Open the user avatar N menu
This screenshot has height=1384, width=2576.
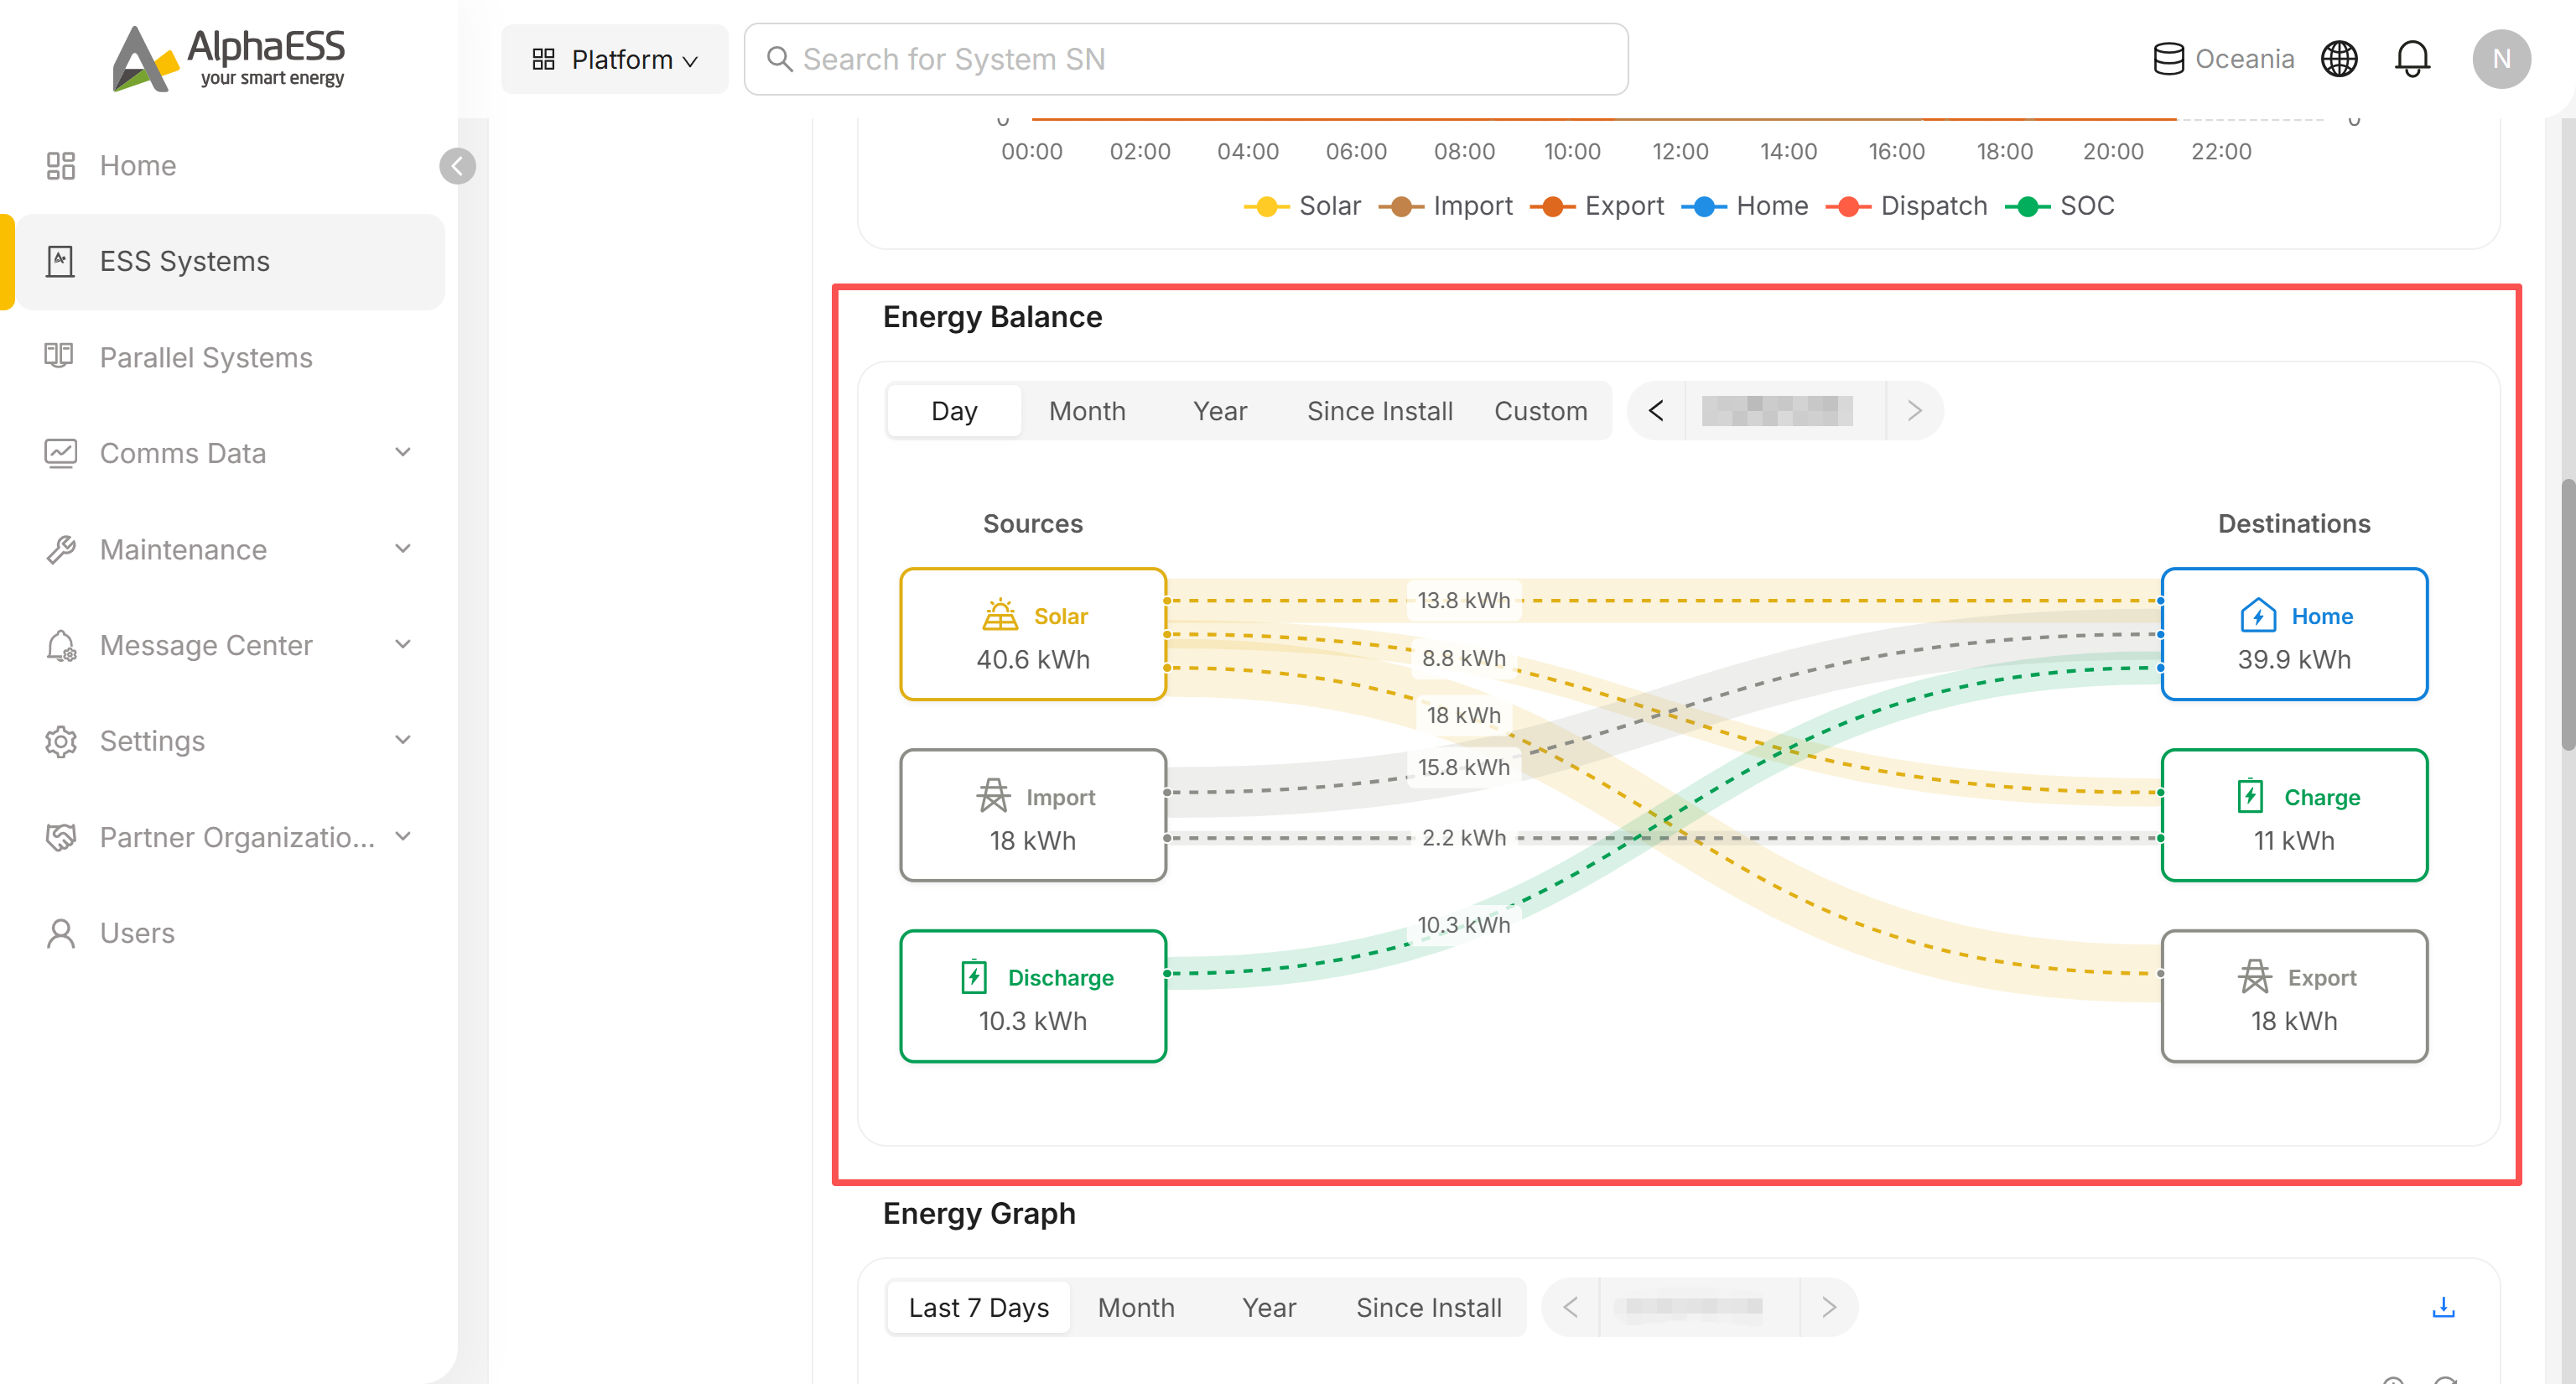point(2501,59)
